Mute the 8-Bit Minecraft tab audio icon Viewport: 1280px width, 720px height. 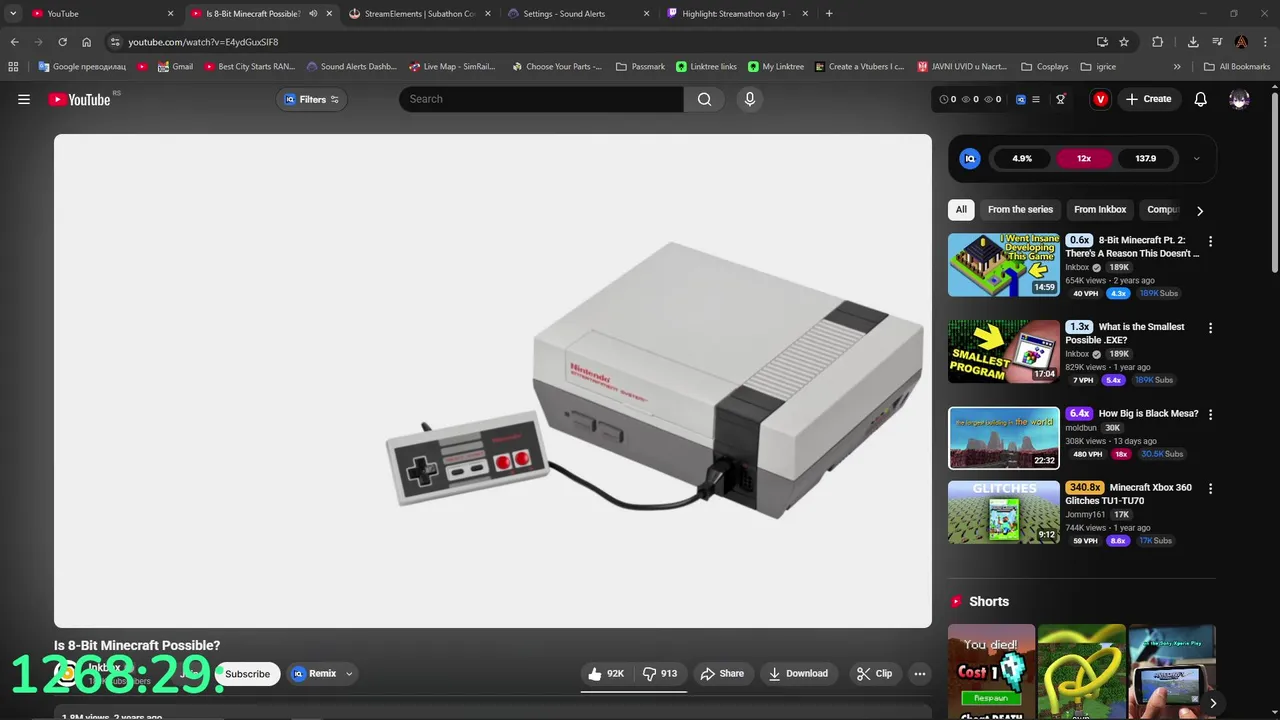313,14
